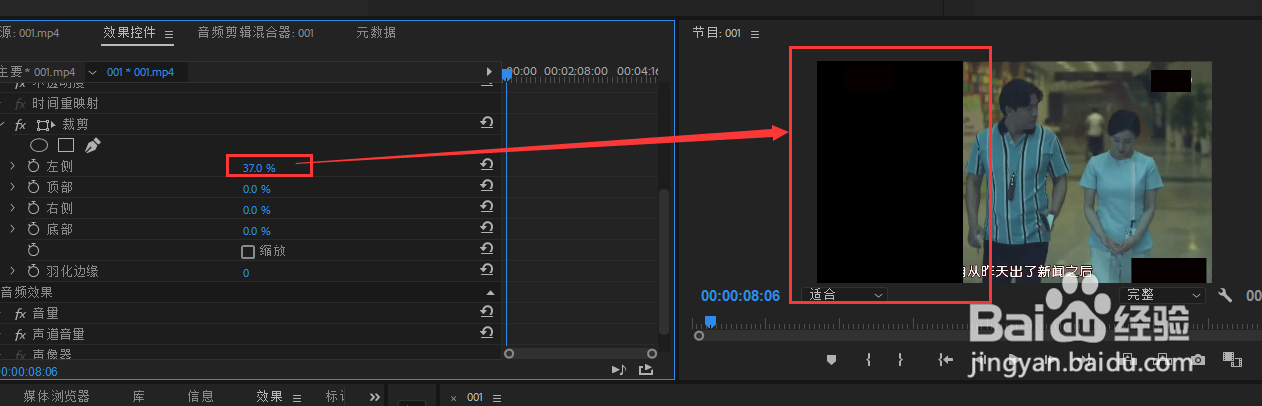The width and height of the screenshot is (1262, 406).
Task: Enable the 缩放 checkbox
Action: [x=248, y=252]
